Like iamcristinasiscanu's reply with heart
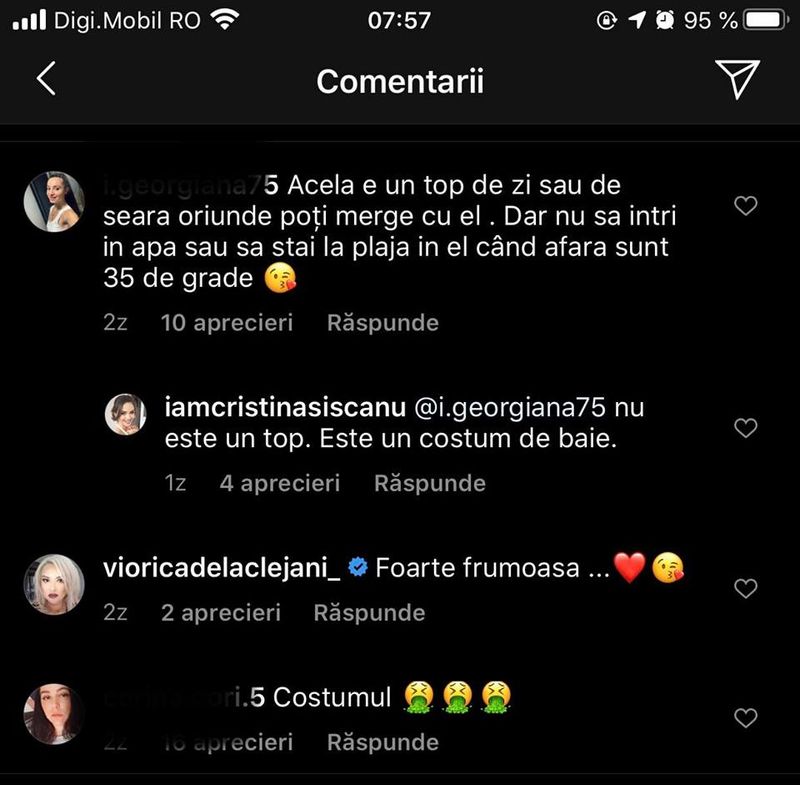This screenshot has height=785, width=800. coord(746,428)
